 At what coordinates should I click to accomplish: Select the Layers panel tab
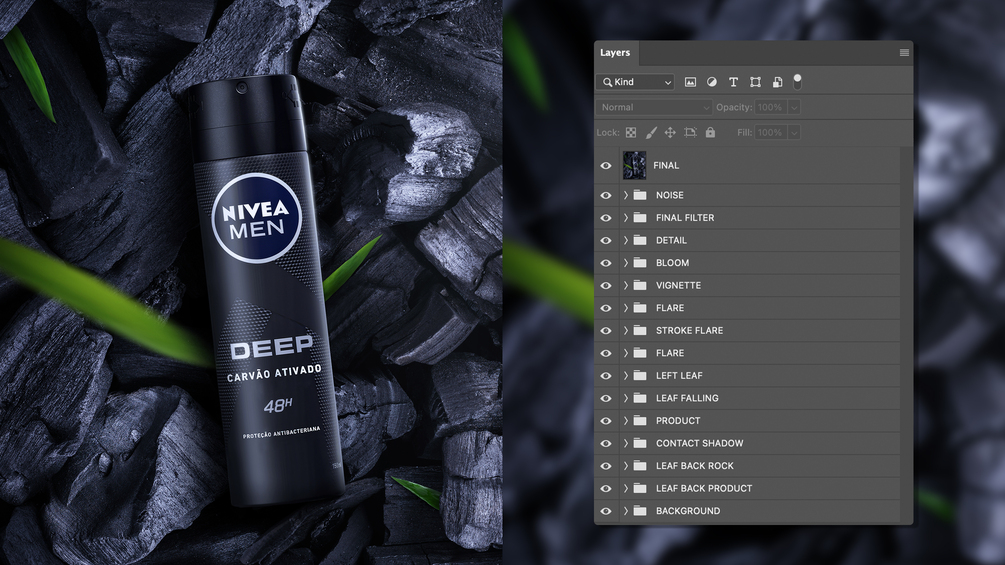pyautogui.click(x=615, y=53)
